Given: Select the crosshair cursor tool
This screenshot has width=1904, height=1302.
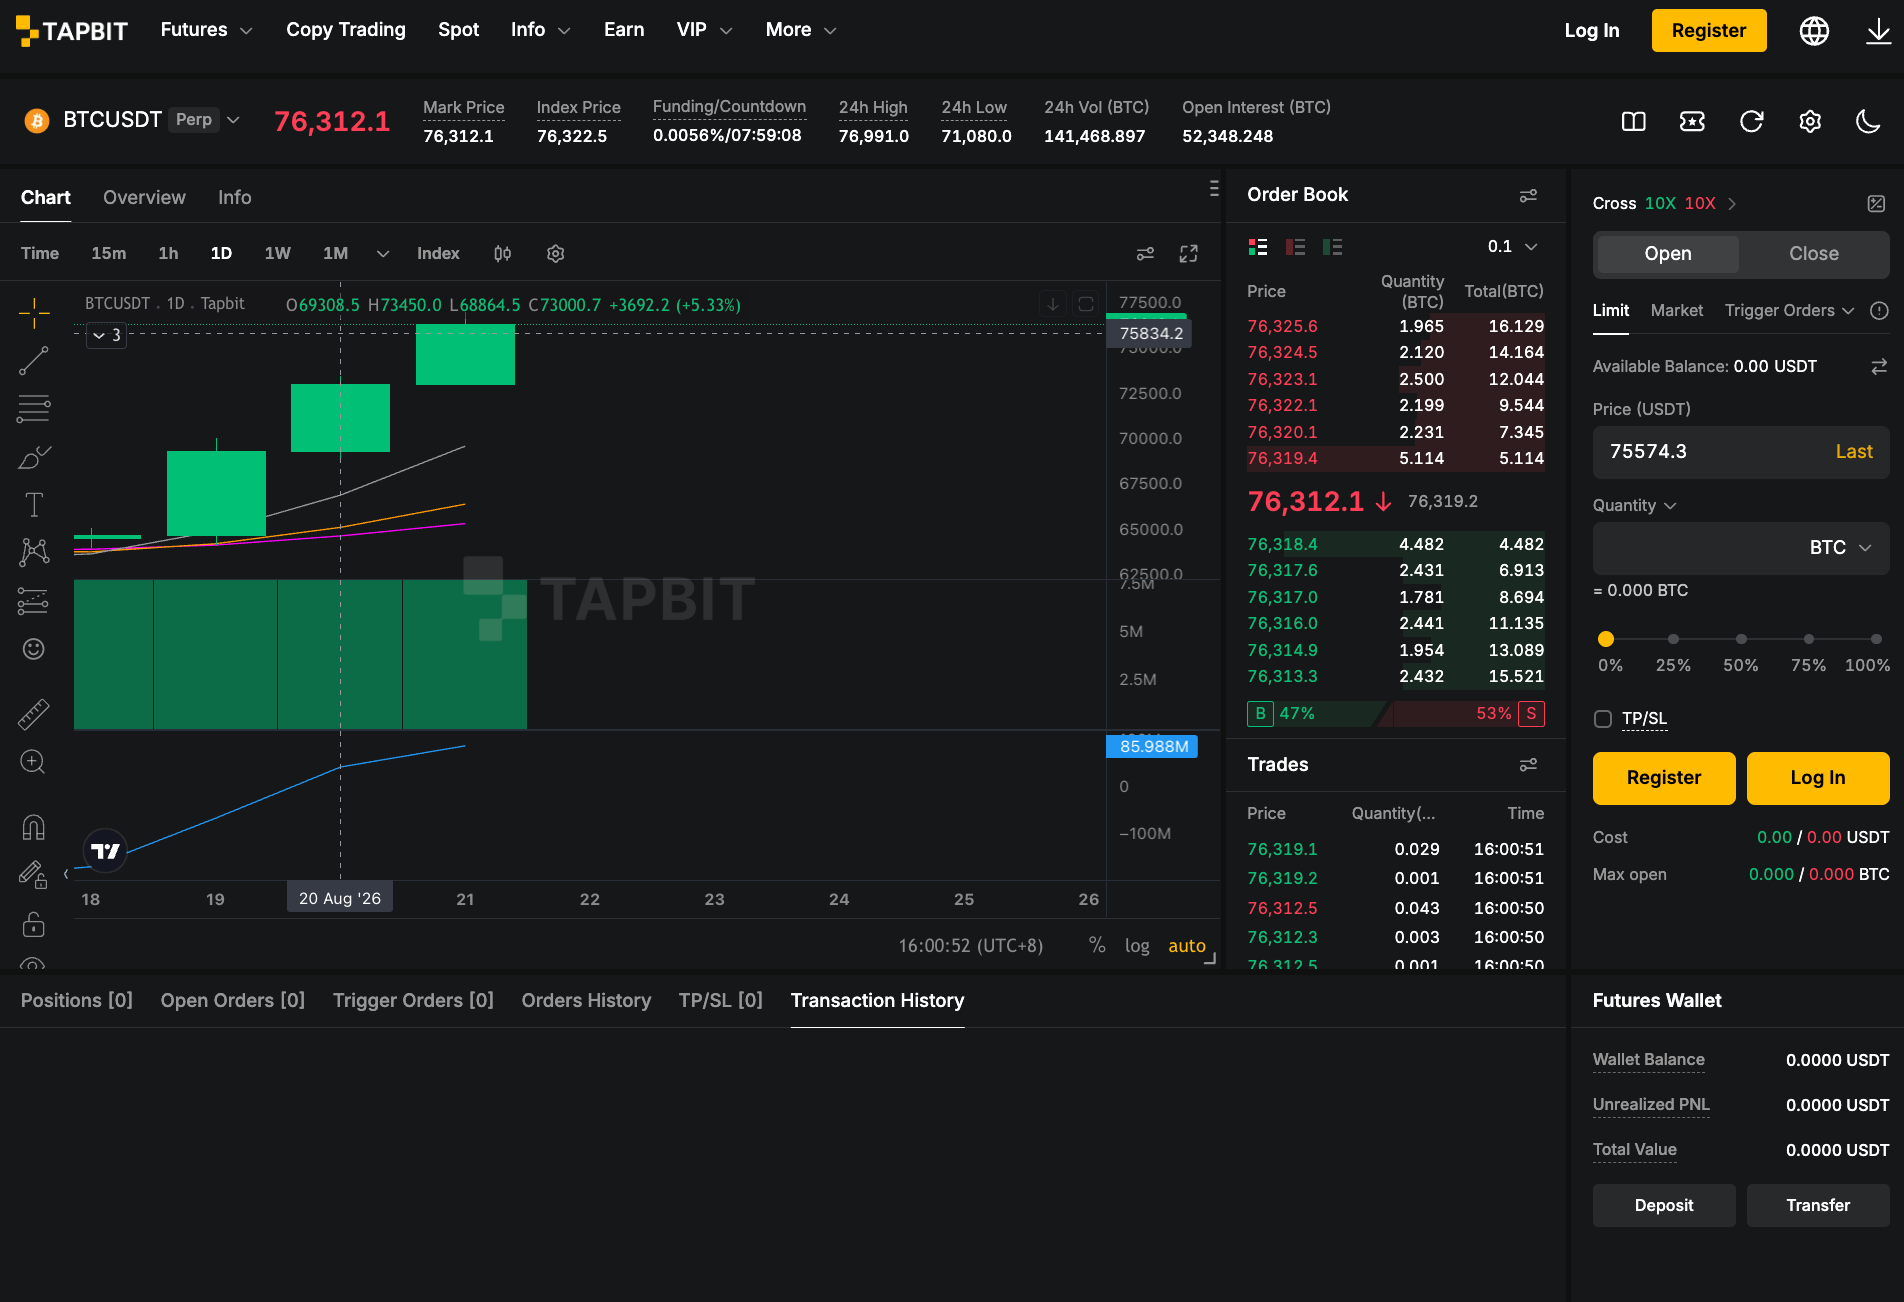Looking at the screenshot, I should click(34, 313).
